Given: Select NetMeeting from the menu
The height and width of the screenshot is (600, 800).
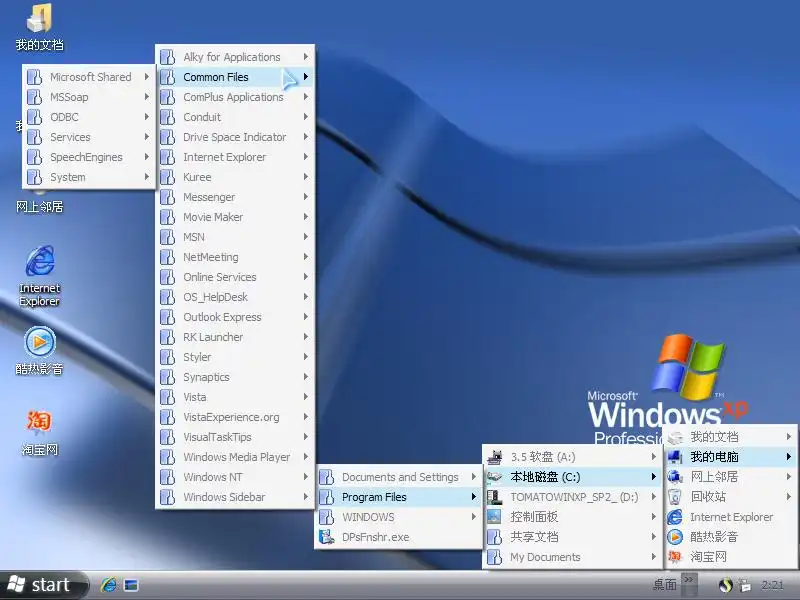Looking at the screenshot, I should [235, 257].
